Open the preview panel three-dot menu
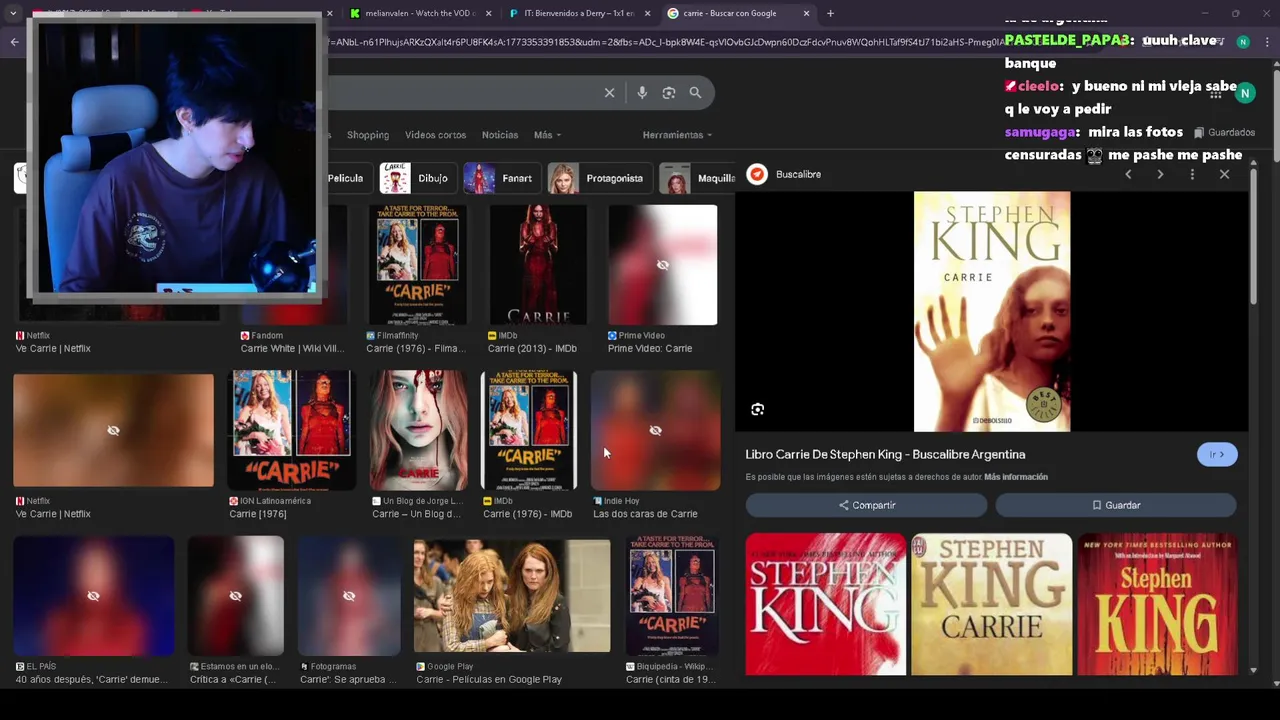Image resolution: width=1280 pixels, height=720 pixels. tap(1192, 174)
